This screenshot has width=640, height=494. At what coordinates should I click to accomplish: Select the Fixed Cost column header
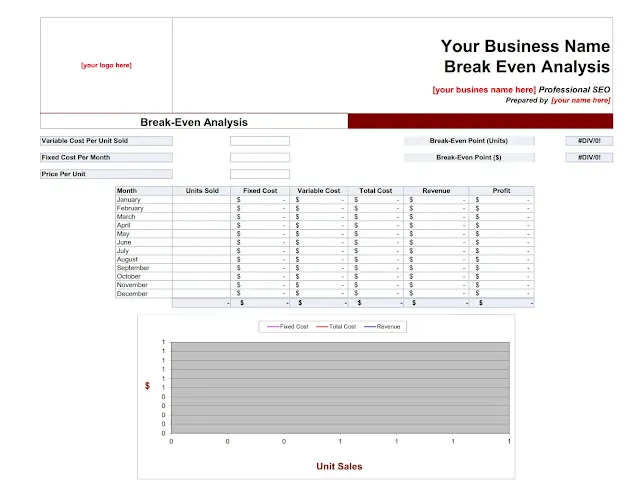260,191
